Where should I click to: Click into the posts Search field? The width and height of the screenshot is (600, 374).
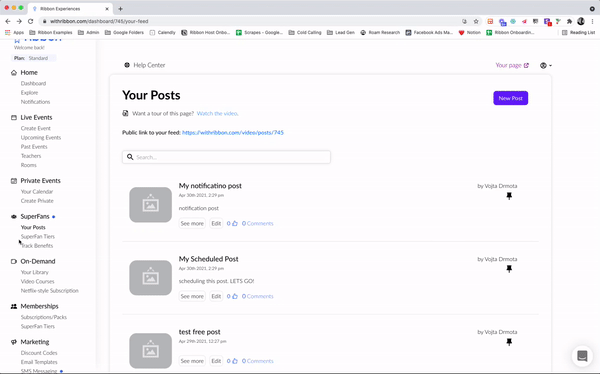226,157
